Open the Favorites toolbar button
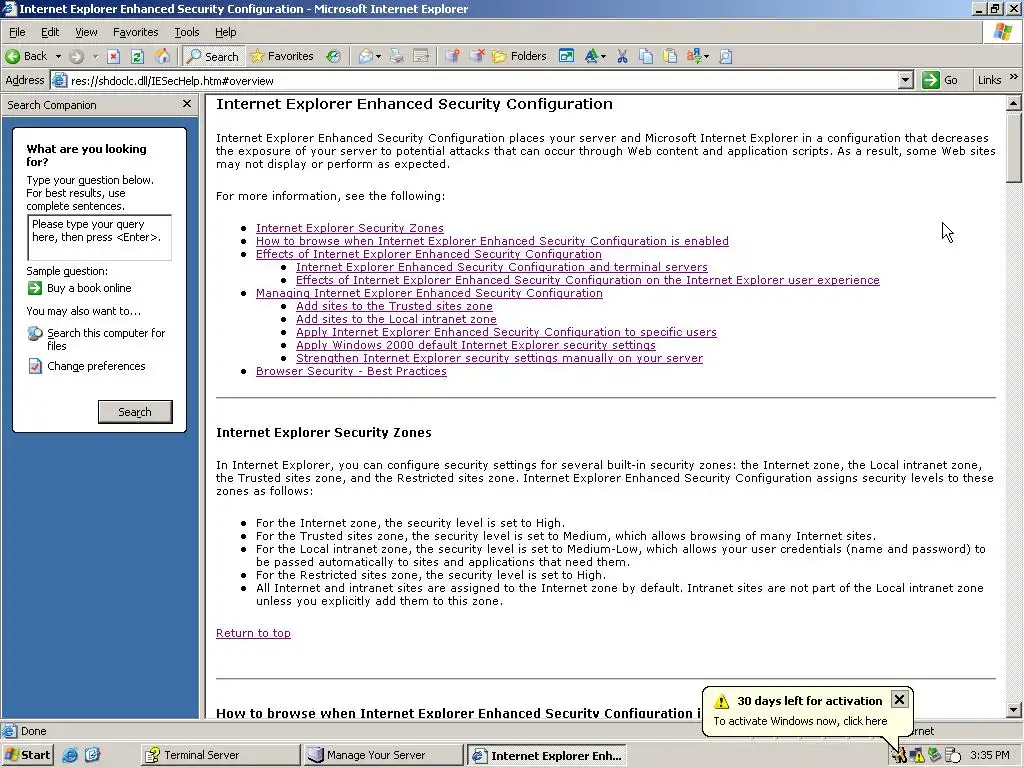The width and height of the screenshot is (1024, 768). (282, 56)
